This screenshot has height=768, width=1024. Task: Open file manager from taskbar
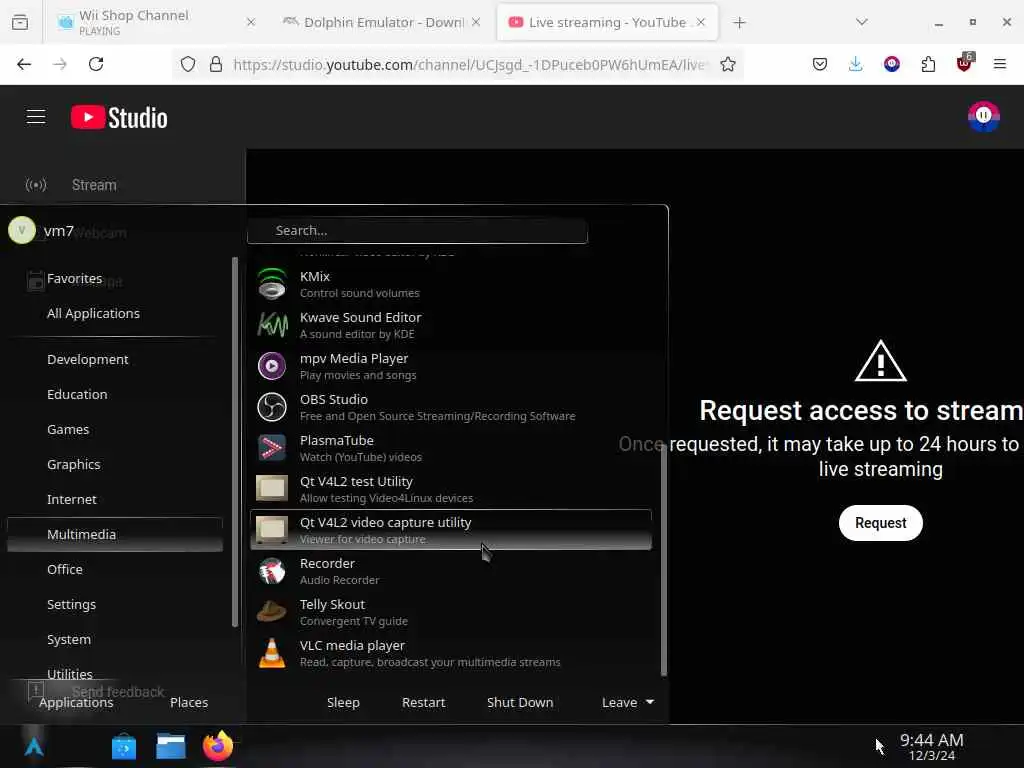pyautogui.click(x=170, y=746)
